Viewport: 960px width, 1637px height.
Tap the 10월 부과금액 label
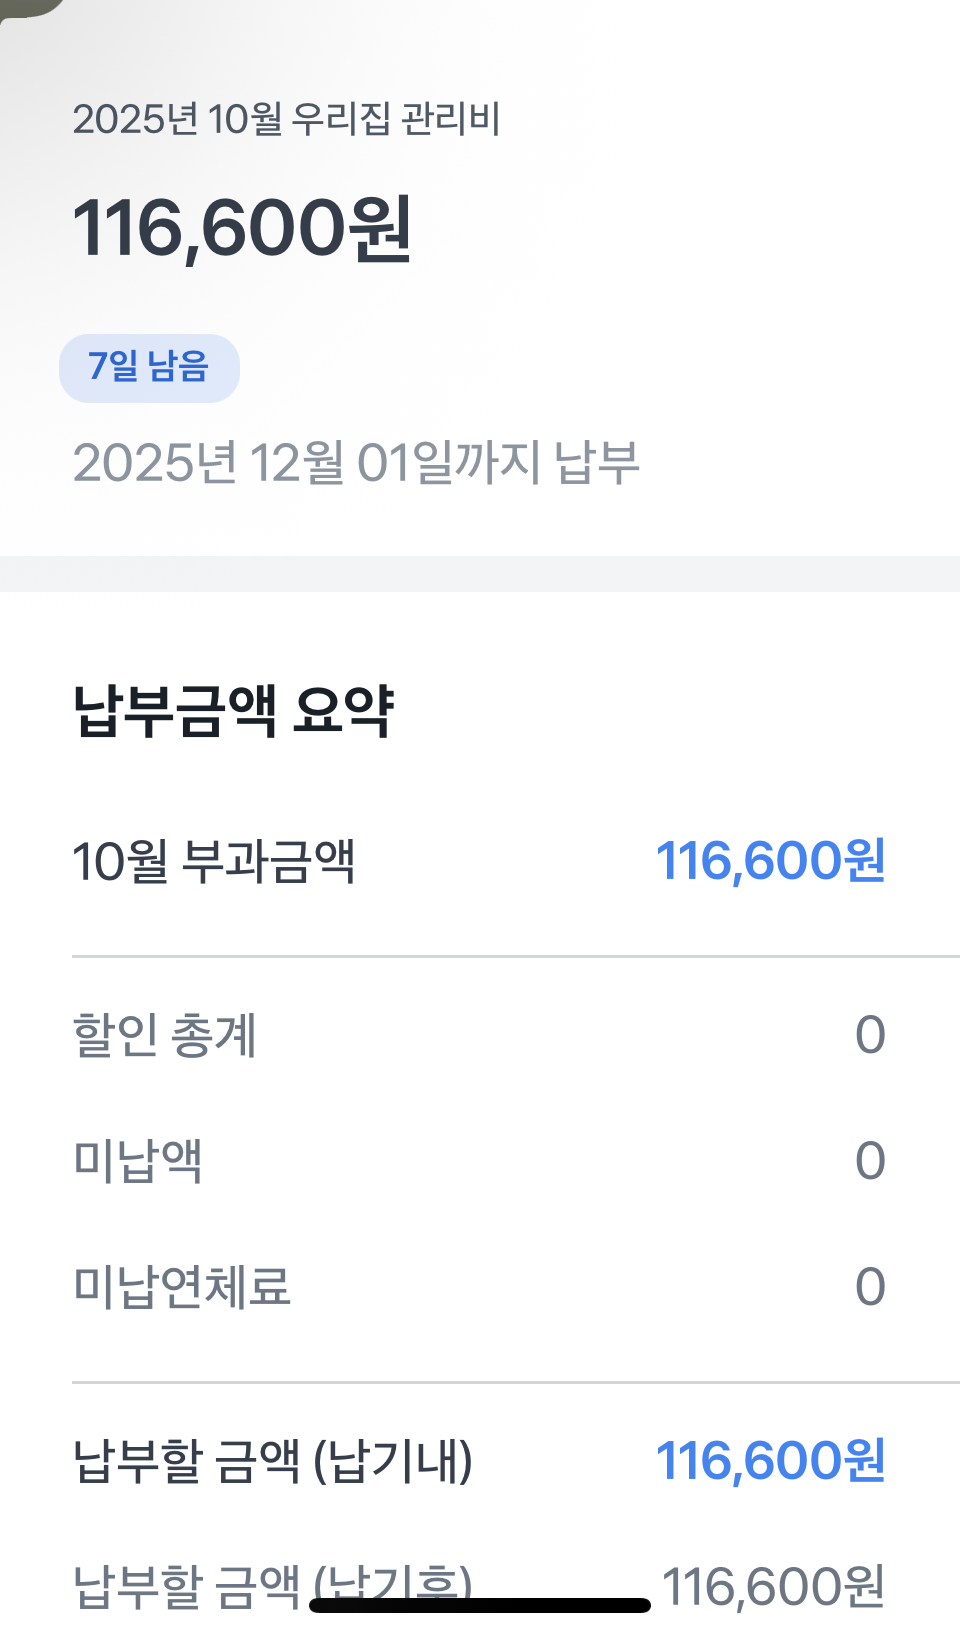coord(214,861)
